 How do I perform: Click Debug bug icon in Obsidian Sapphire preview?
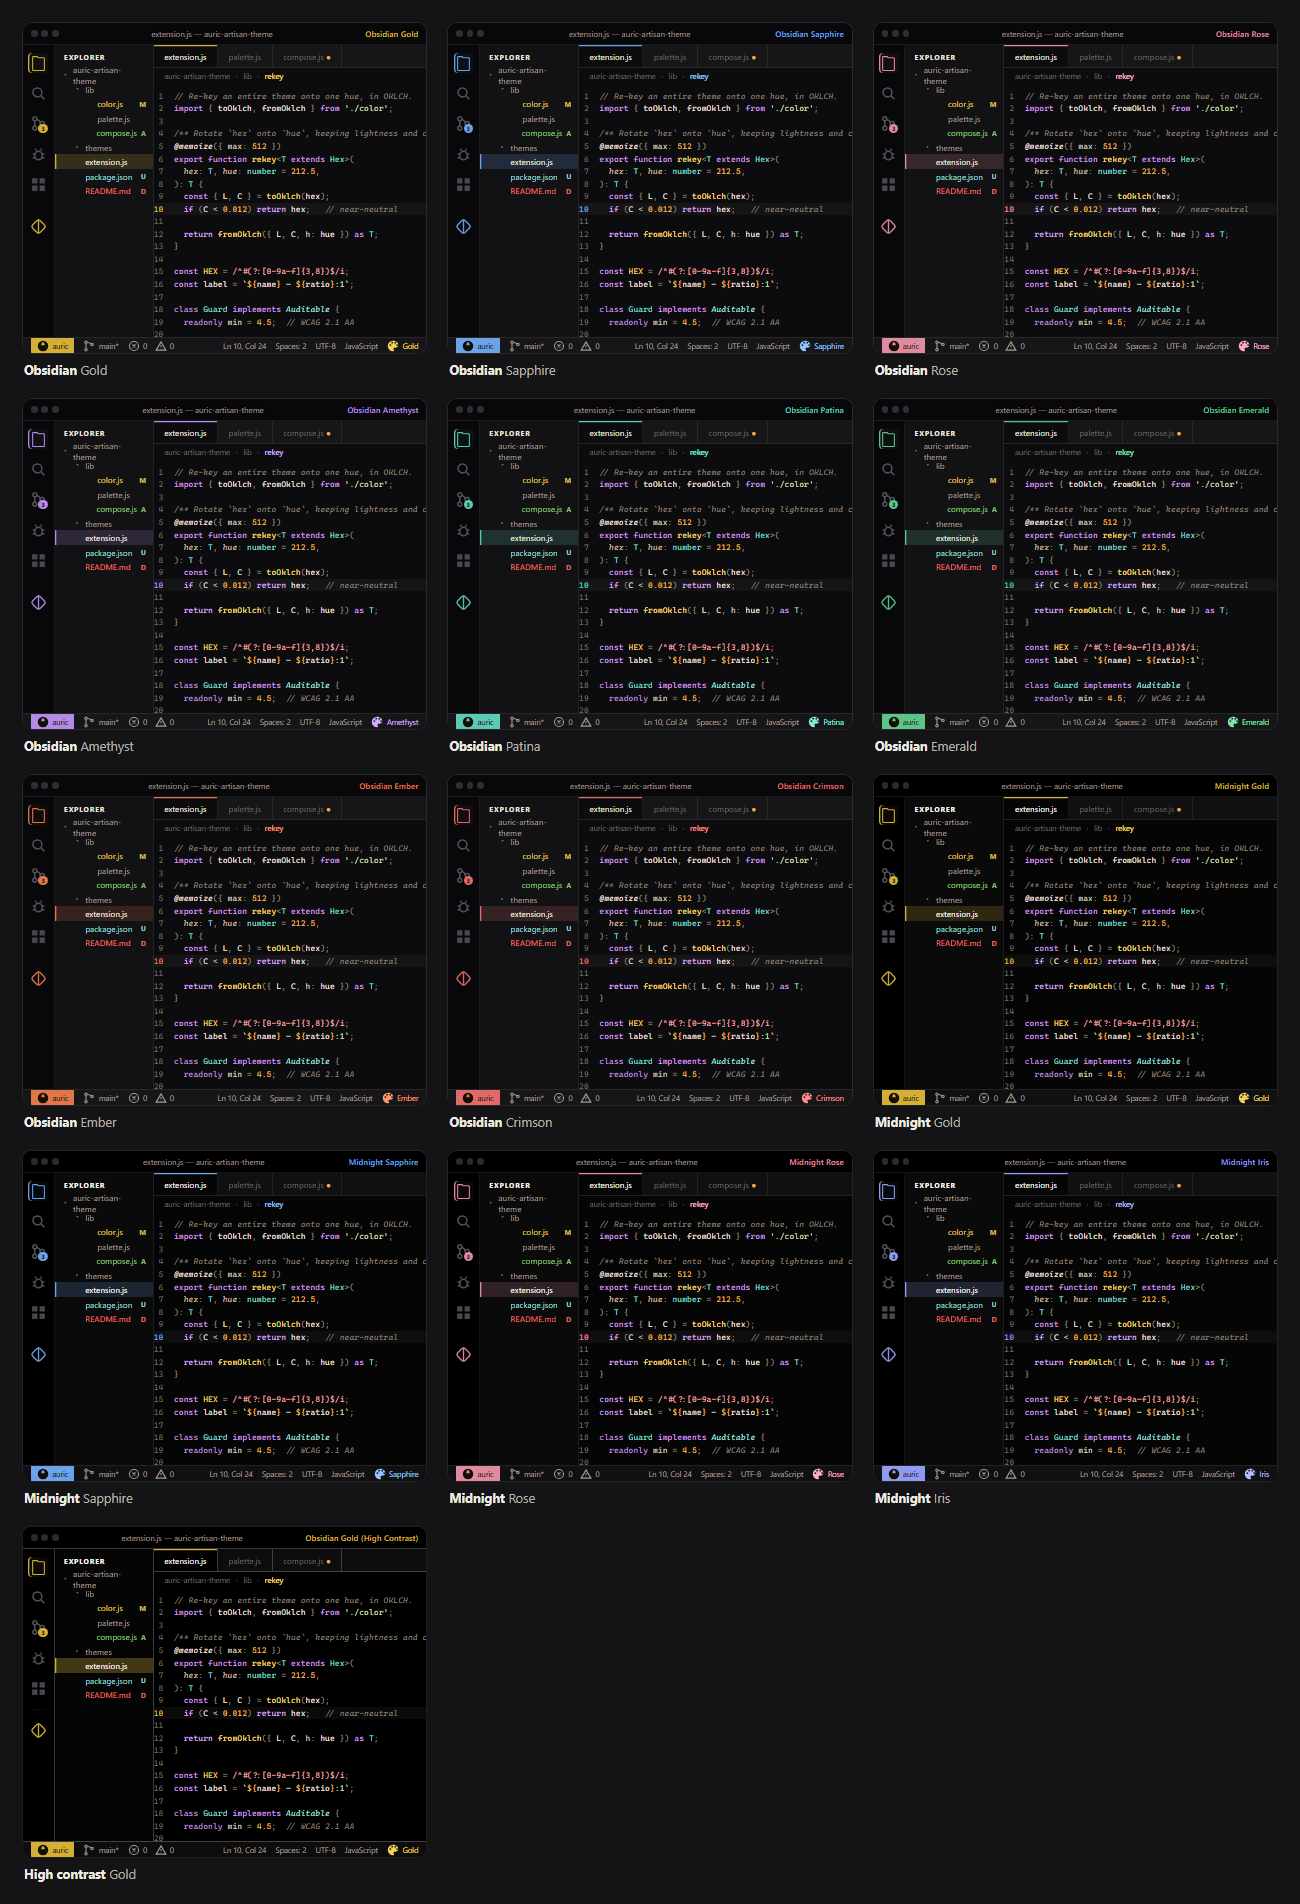[464, 155]
